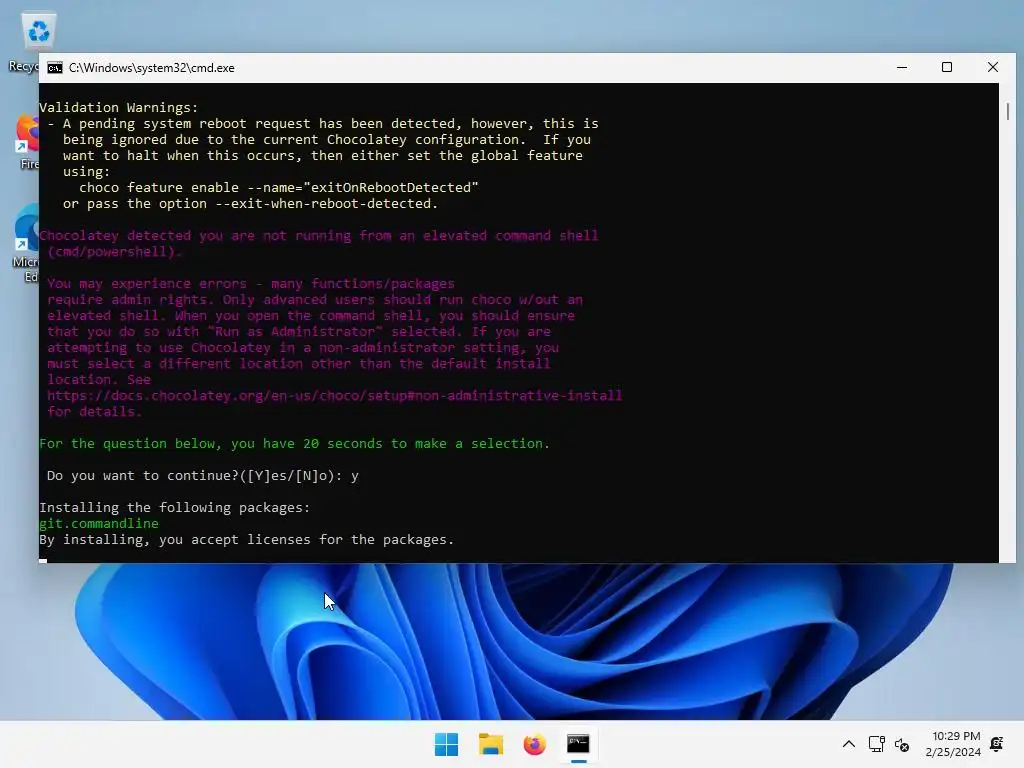Click the title text C:\Windows\system32\cmd.exe
The width and height of the screenshot is (1024, 768).
click(152, 68)
